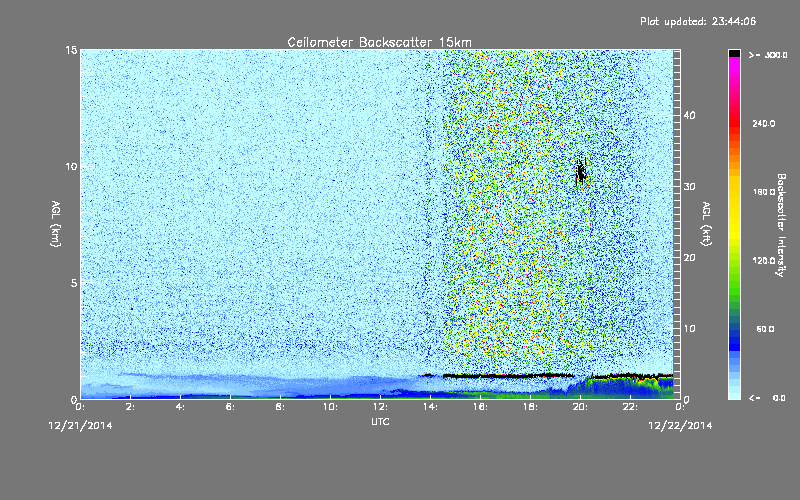Click the '180.0' colorbar value
The width and height of the screenshot is (800, 500).
point(764,192)
